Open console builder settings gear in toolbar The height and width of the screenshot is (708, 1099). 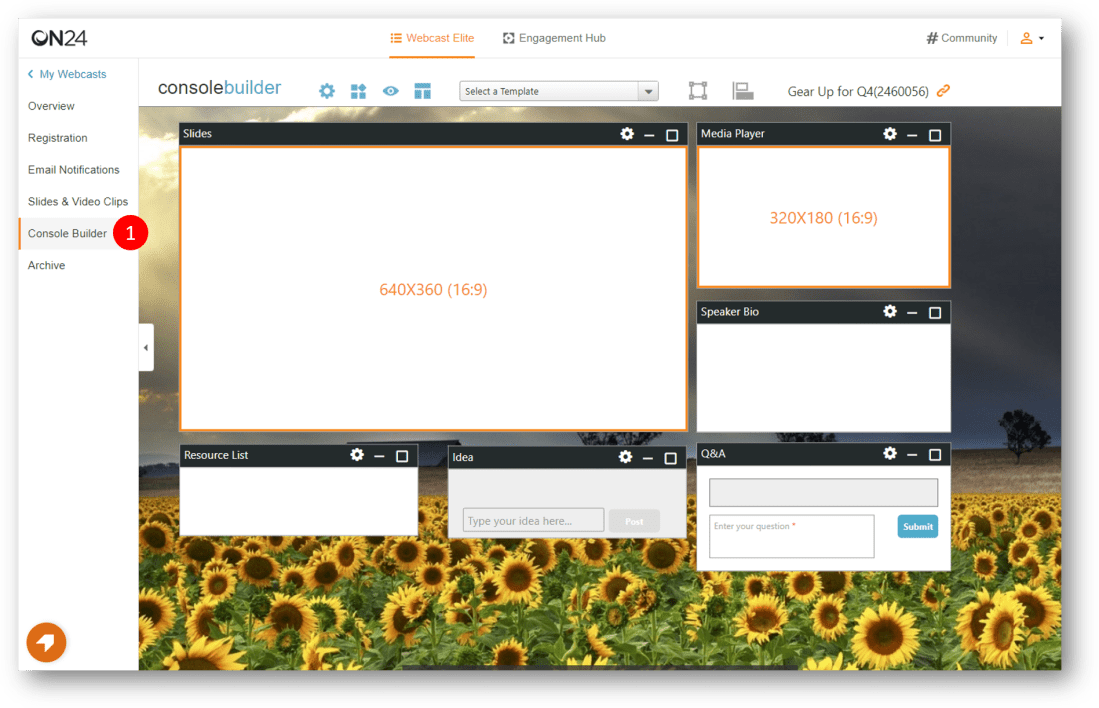[x=327, y=91]
